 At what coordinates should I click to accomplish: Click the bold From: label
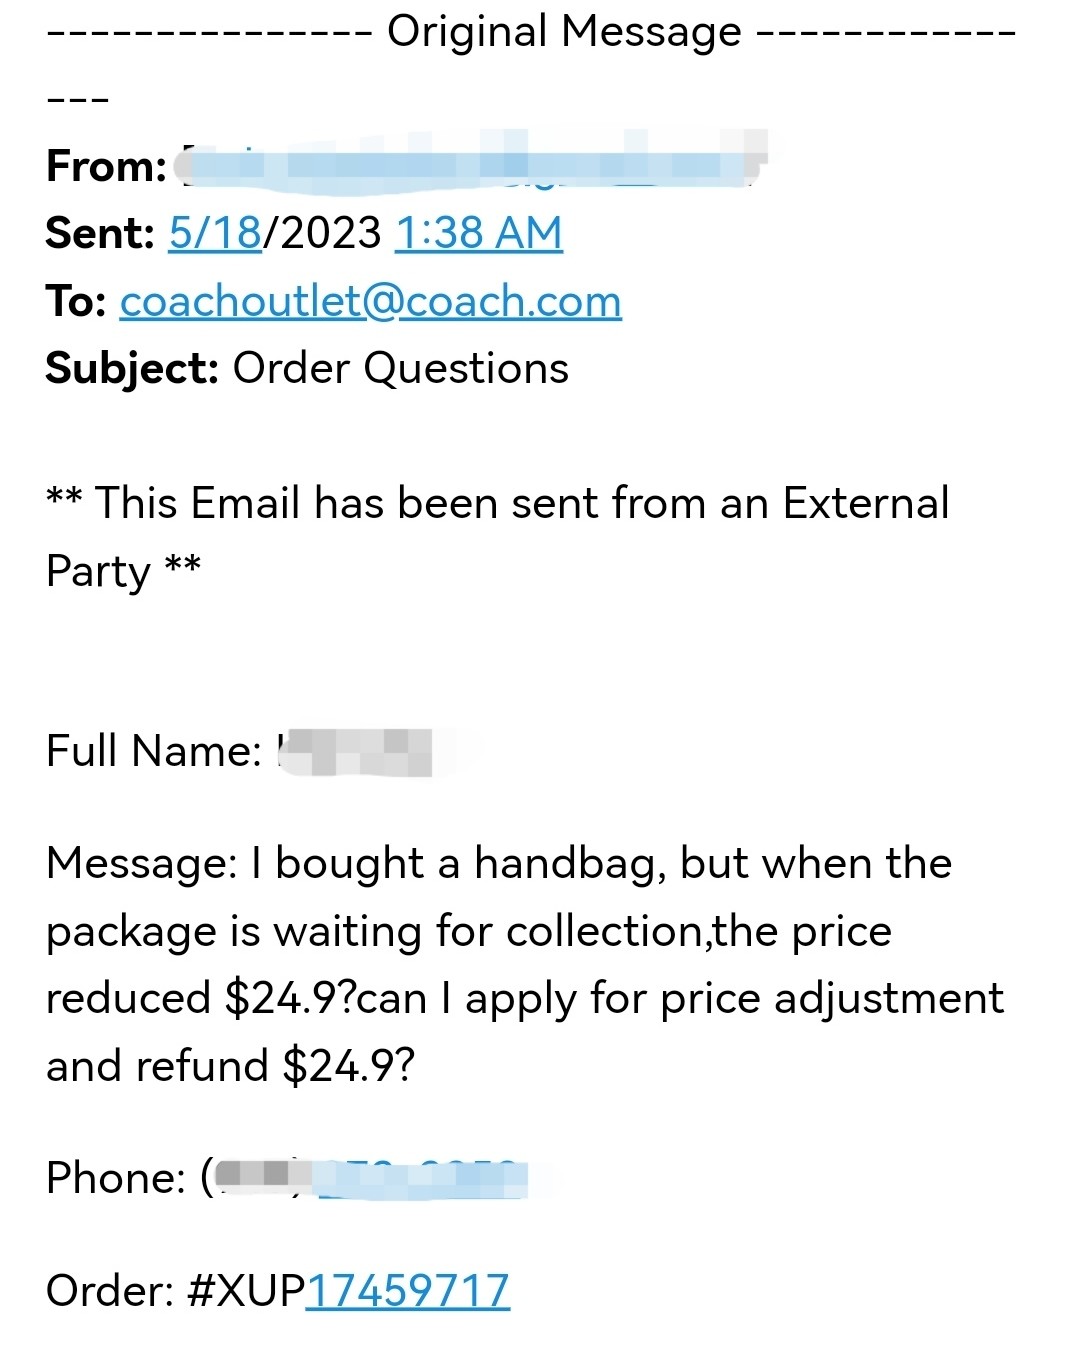106,166
